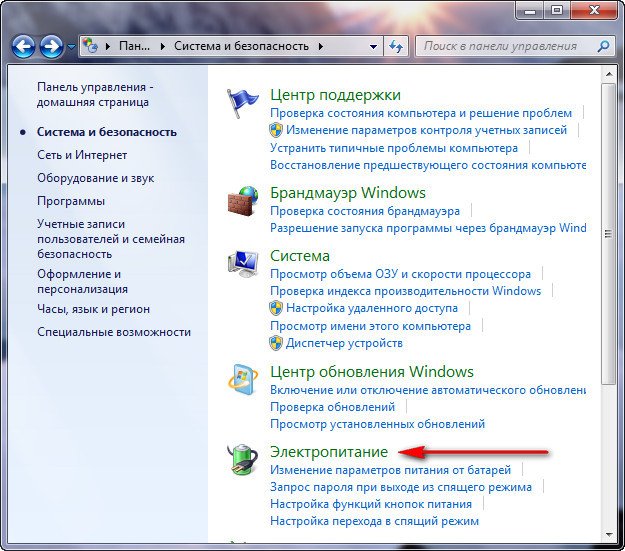
Task: Click Проверка состояния компьютера и решение проблем
Action: [421, 113]
